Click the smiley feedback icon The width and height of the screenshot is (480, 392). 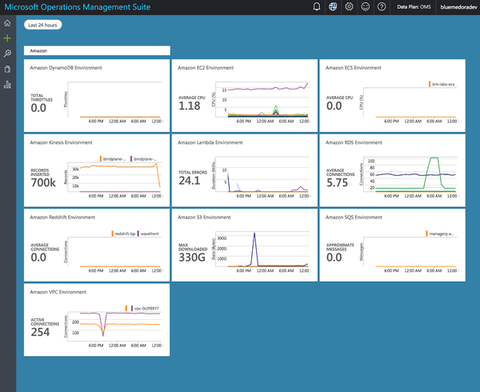[365, 7]
